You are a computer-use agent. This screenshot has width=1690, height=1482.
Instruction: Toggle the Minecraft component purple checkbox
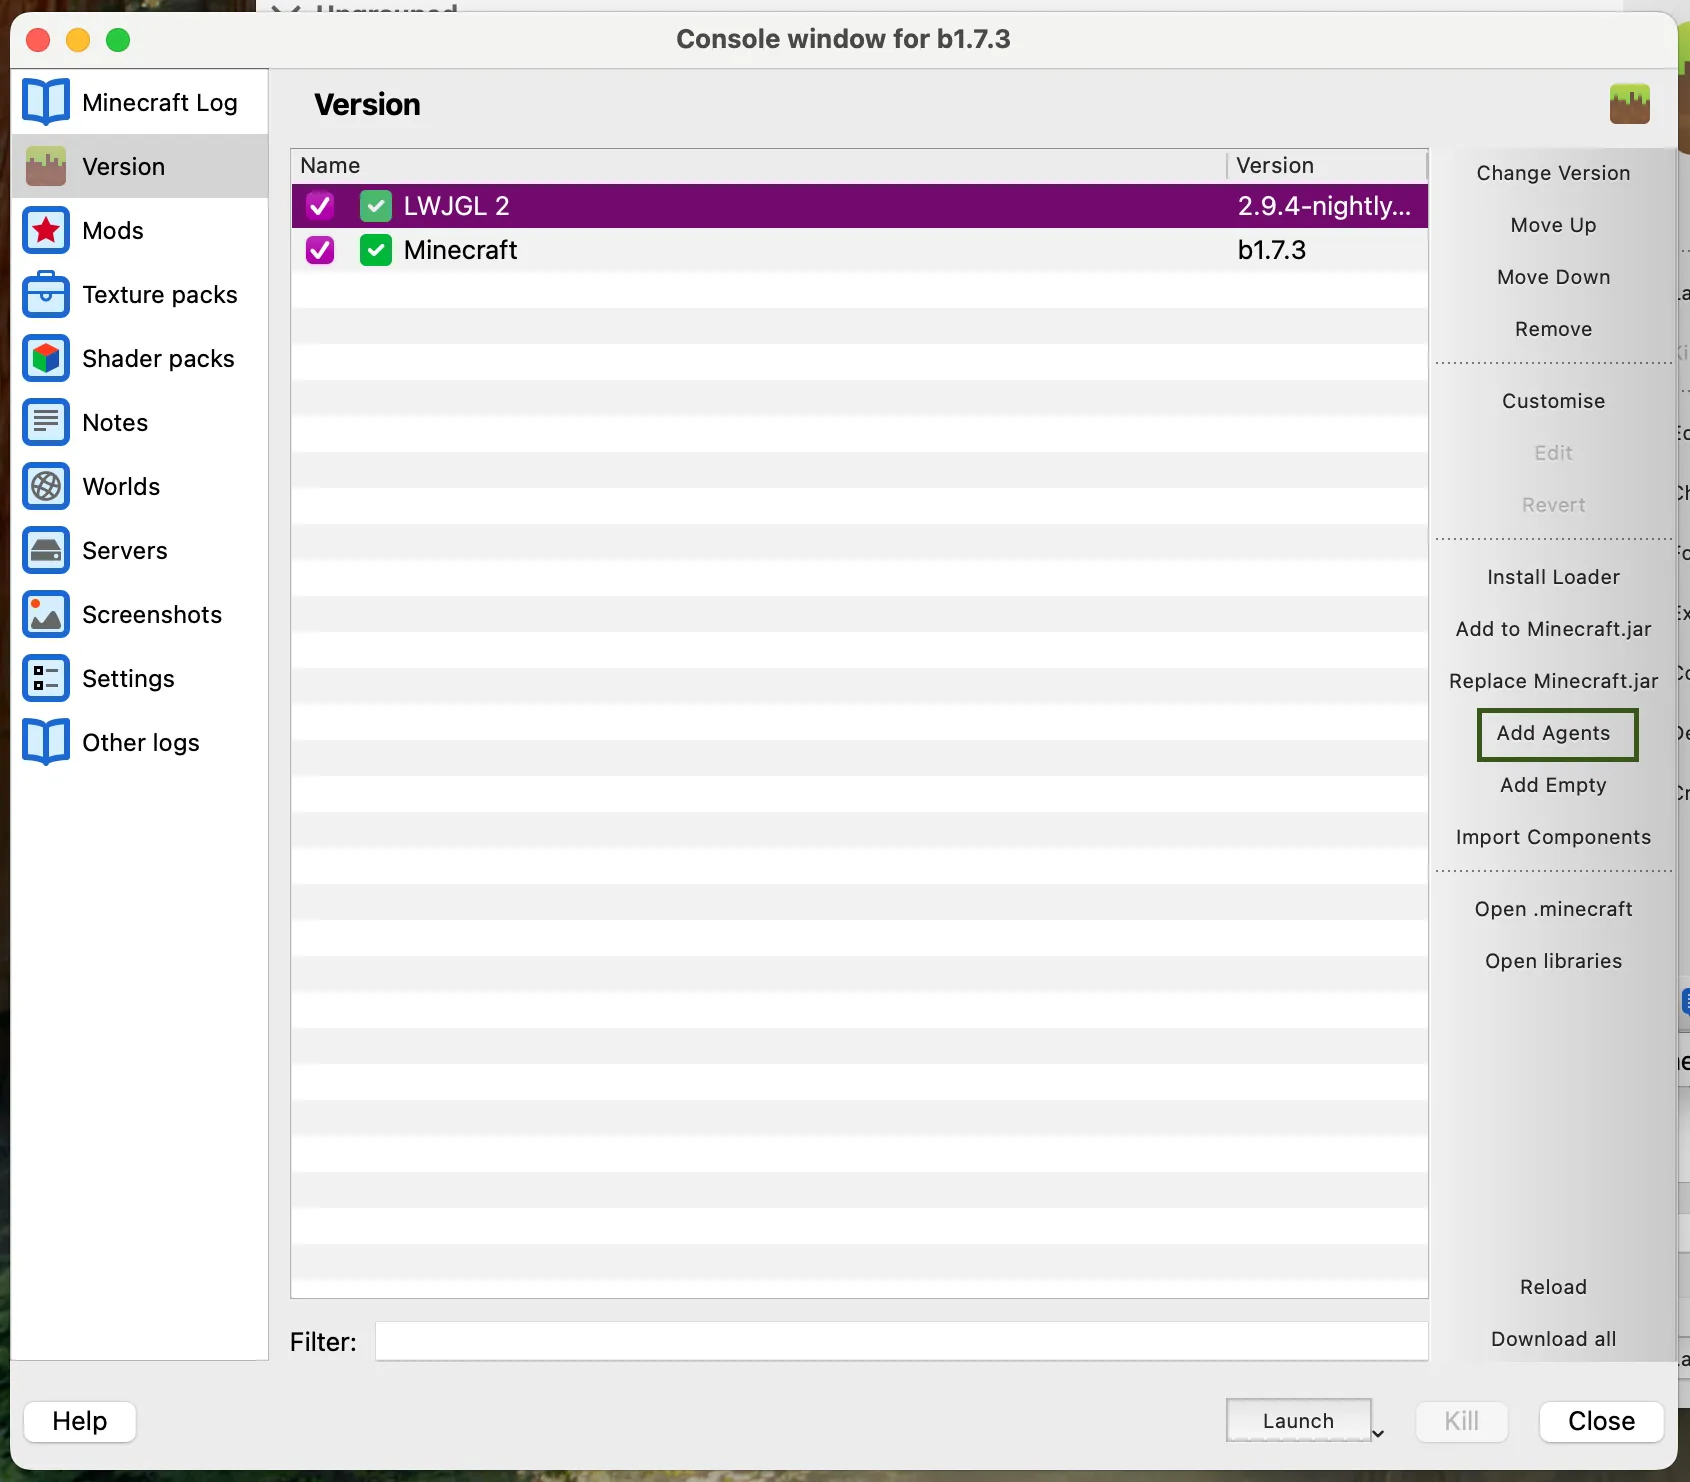(x=320, y=250)
